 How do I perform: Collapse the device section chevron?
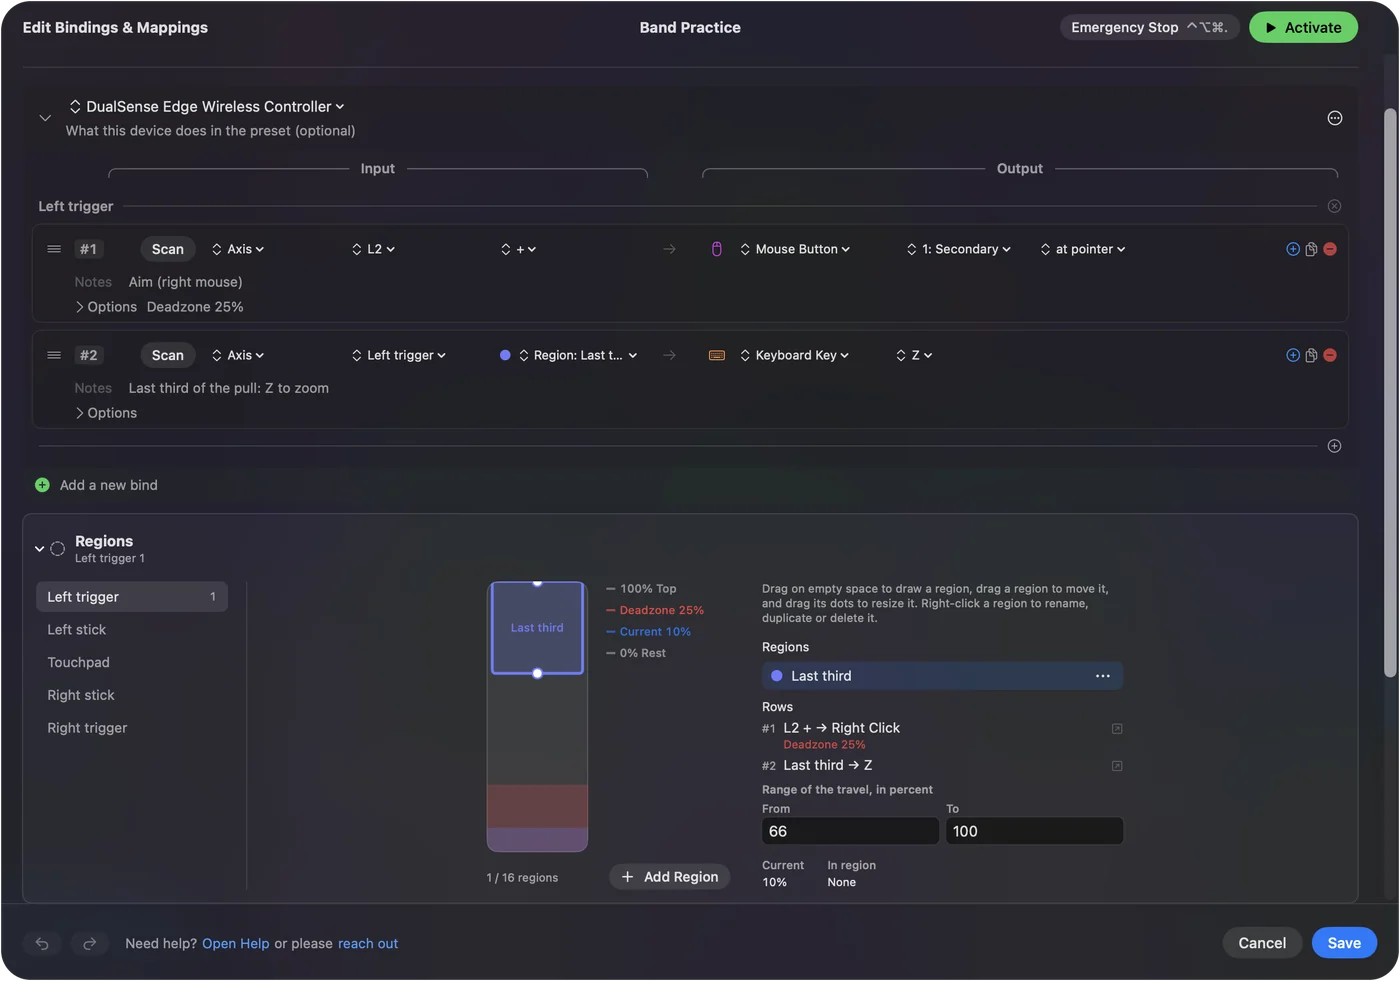45,118
